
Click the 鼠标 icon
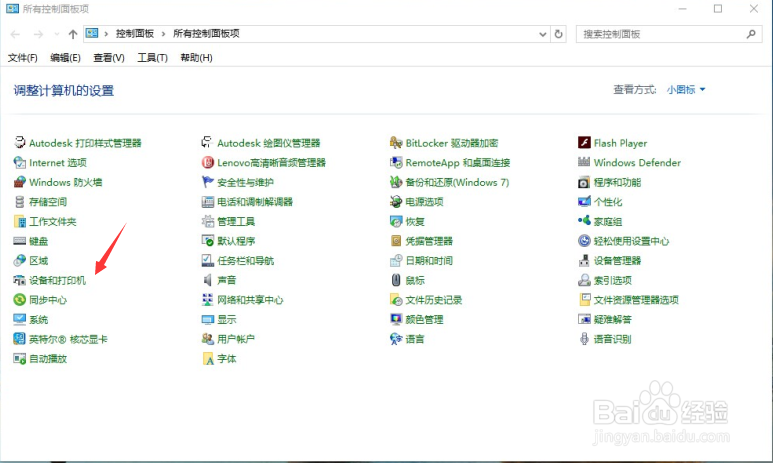(396, 280)
